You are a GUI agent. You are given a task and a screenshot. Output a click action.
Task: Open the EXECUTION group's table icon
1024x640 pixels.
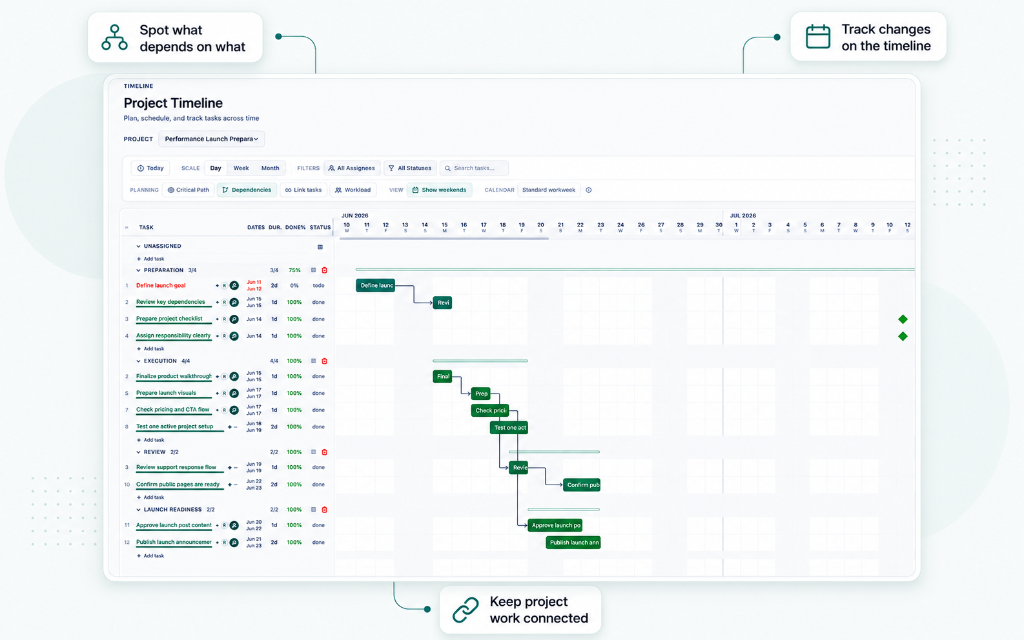click(x=313, y=361)
